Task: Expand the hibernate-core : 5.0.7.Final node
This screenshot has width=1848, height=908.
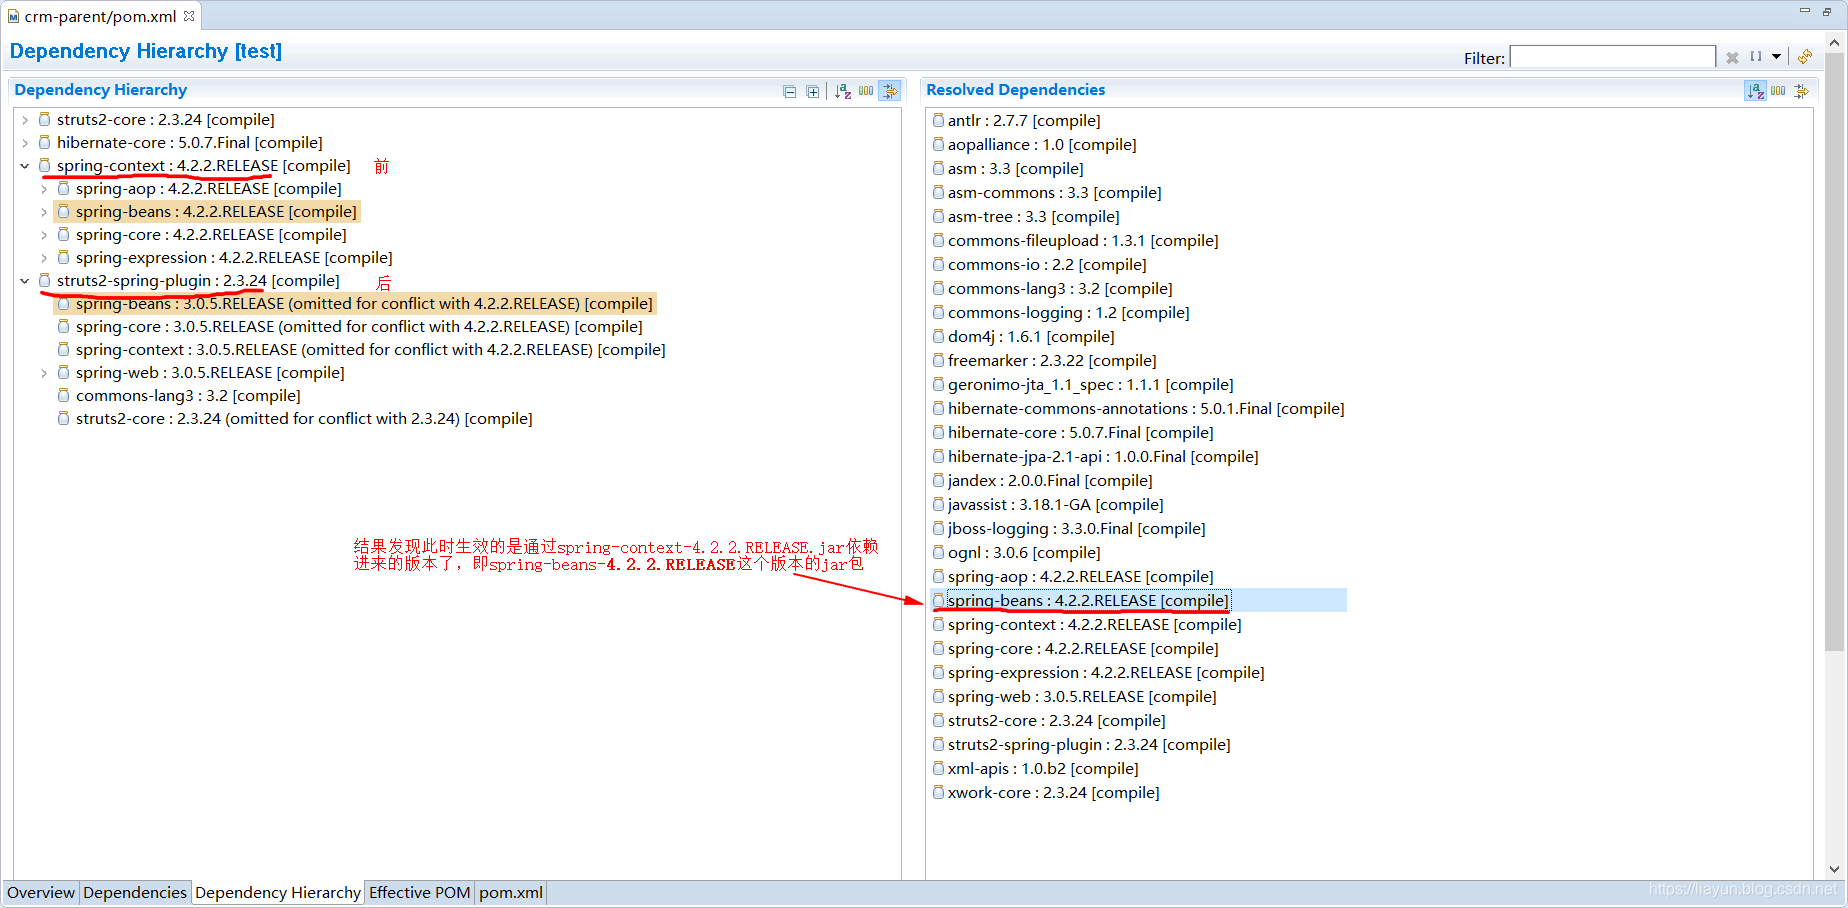Action: pos(25,143)
